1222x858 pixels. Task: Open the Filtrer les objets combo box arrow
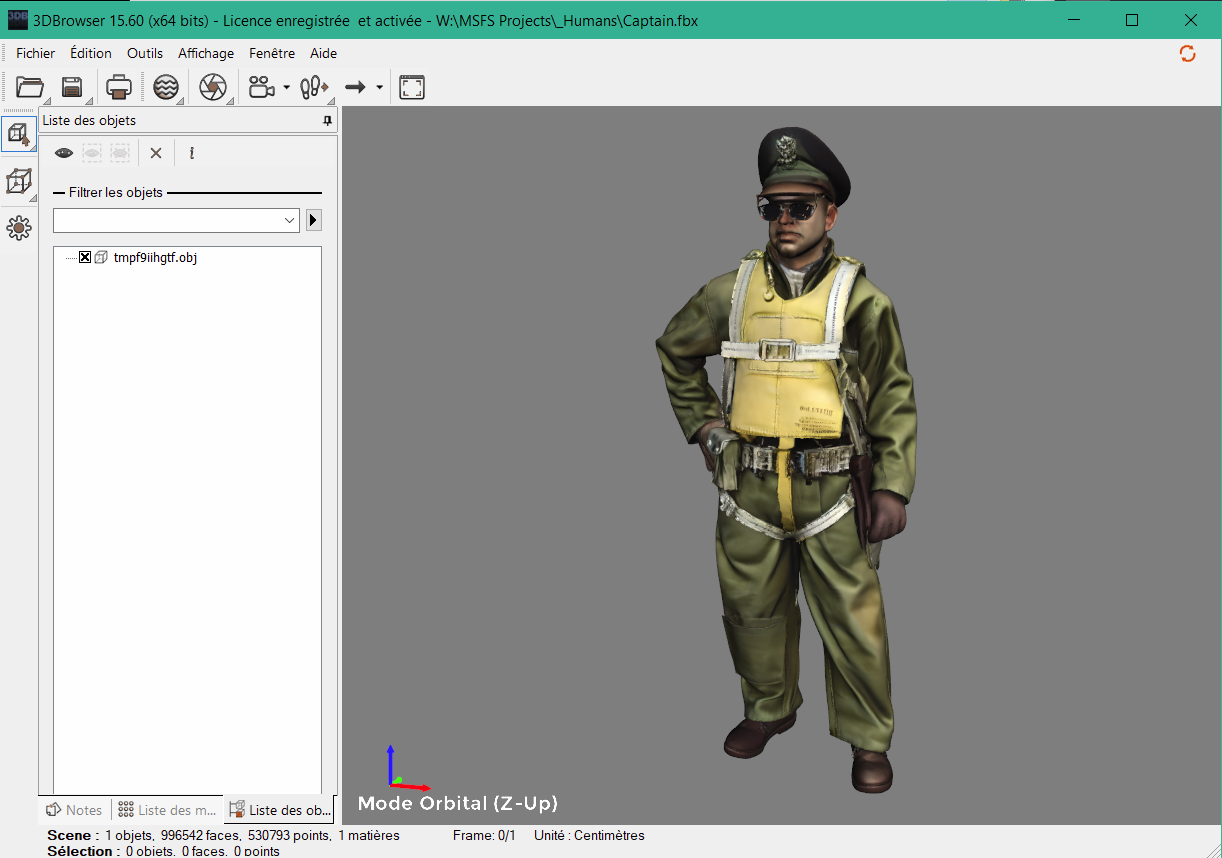click(x=290, y=220)
